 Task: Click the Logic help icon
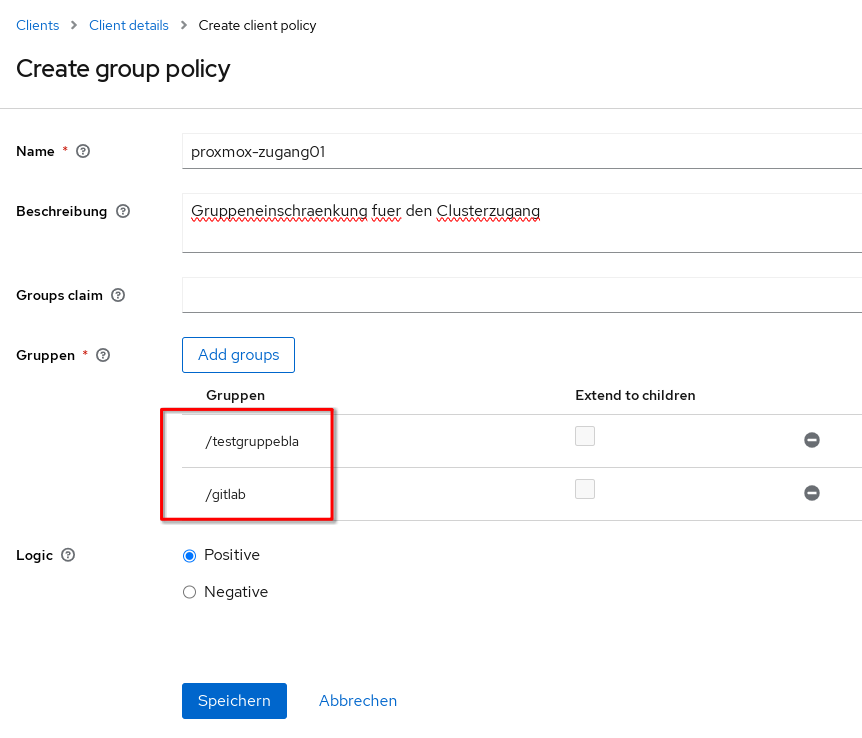point(68,555)
